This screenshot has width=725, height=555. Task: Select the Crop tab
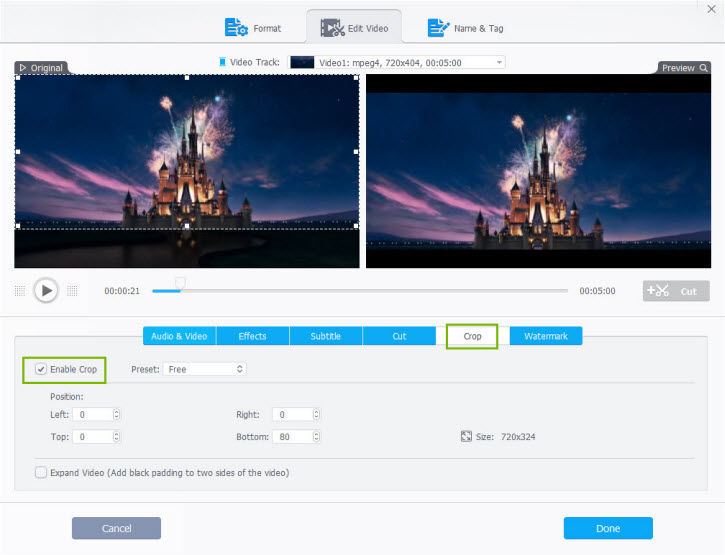pos(472,336)
